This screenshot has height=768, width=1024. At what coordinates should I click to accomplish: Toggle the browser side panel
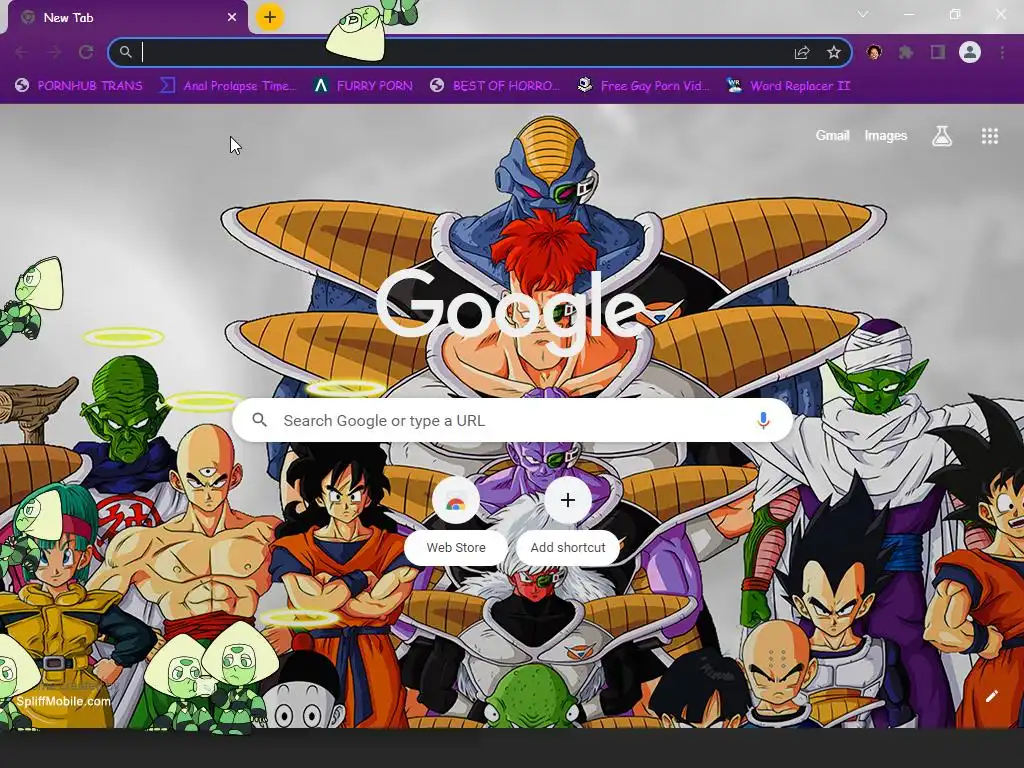pos(938,52)
